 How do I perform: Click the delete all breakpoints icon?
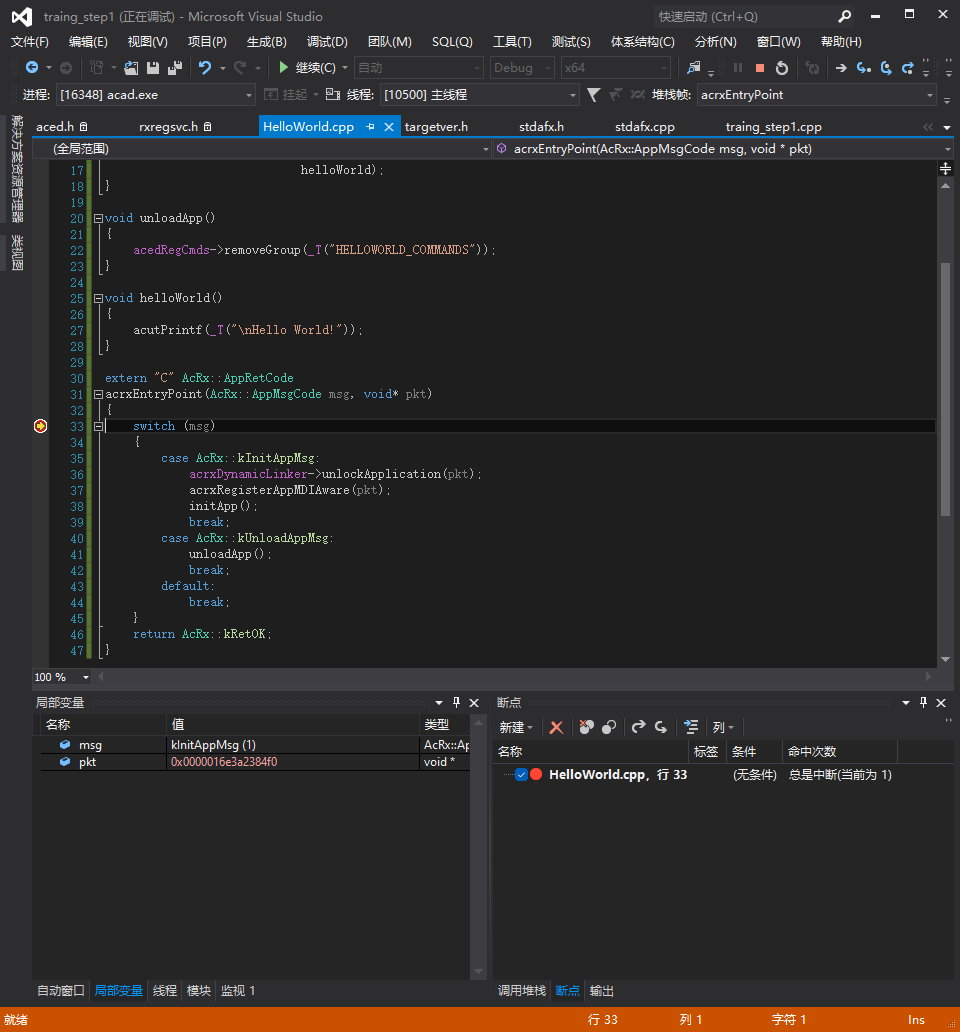[587, 727]
